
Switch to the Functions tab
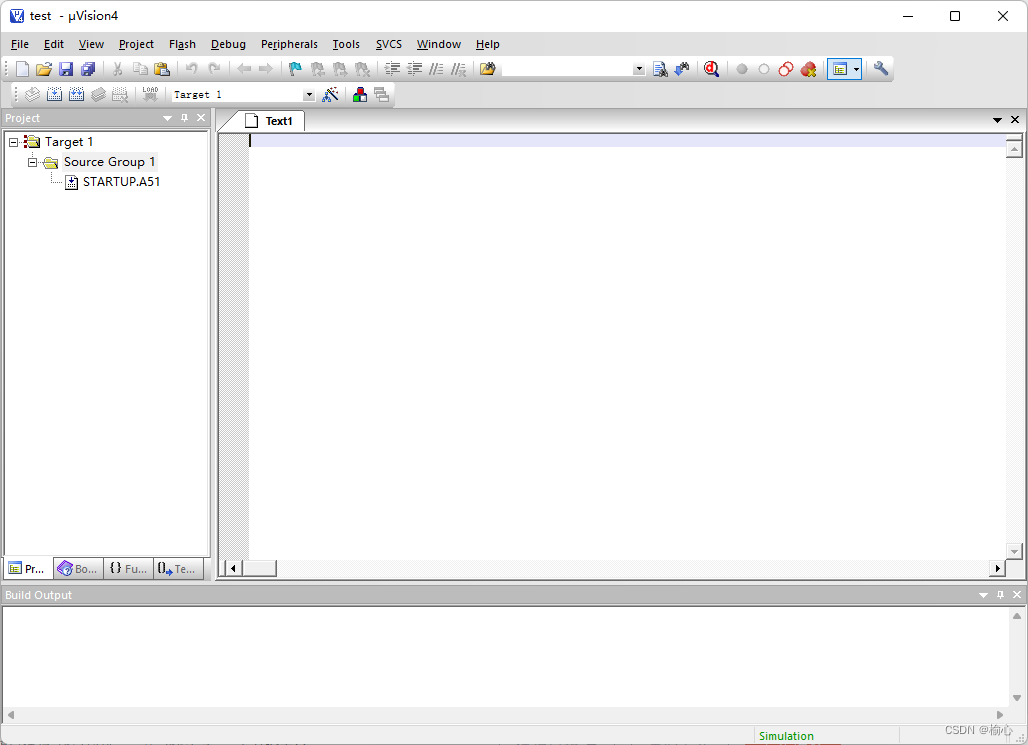click(128, 569)
